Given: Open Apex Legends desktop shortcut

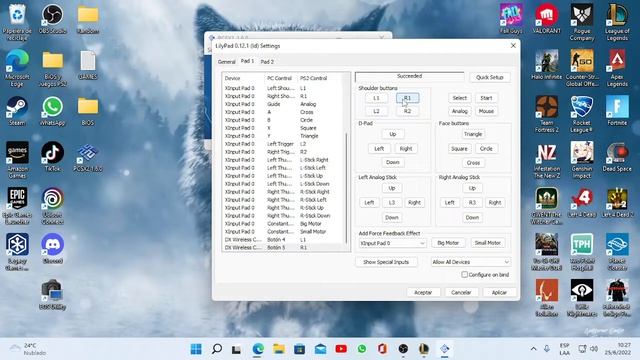Looking at the screenshot, I should (617, 68).
